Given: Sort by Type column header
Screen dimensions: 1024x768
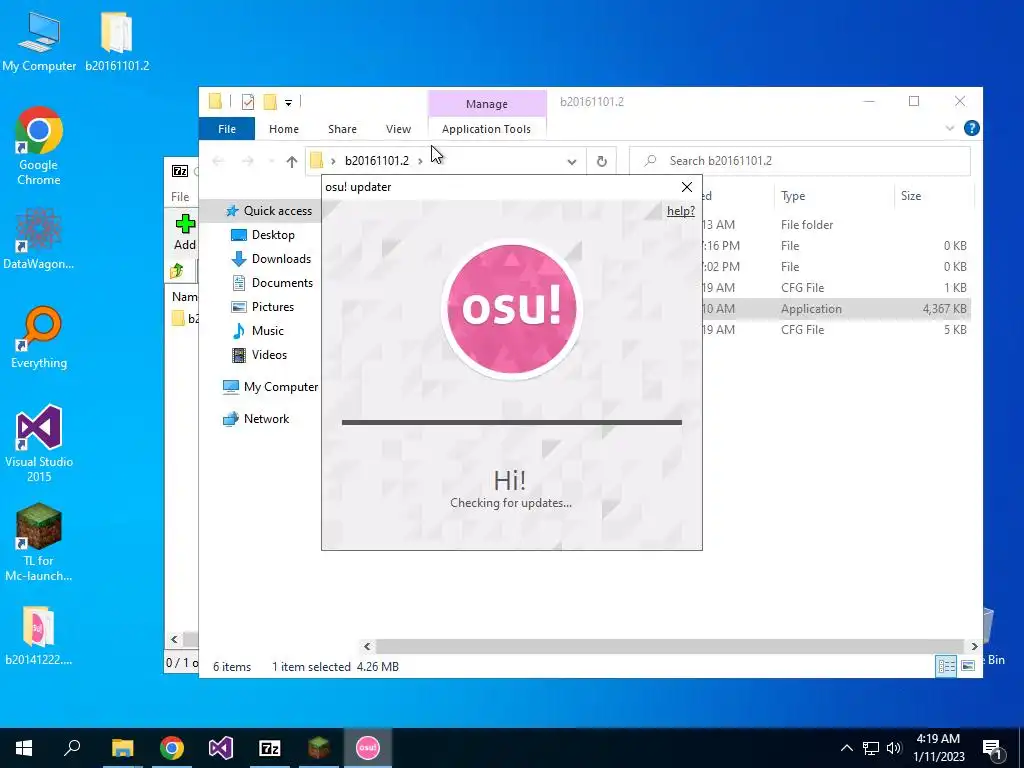Looking at the screenshot, I should [x=833, y=196].
